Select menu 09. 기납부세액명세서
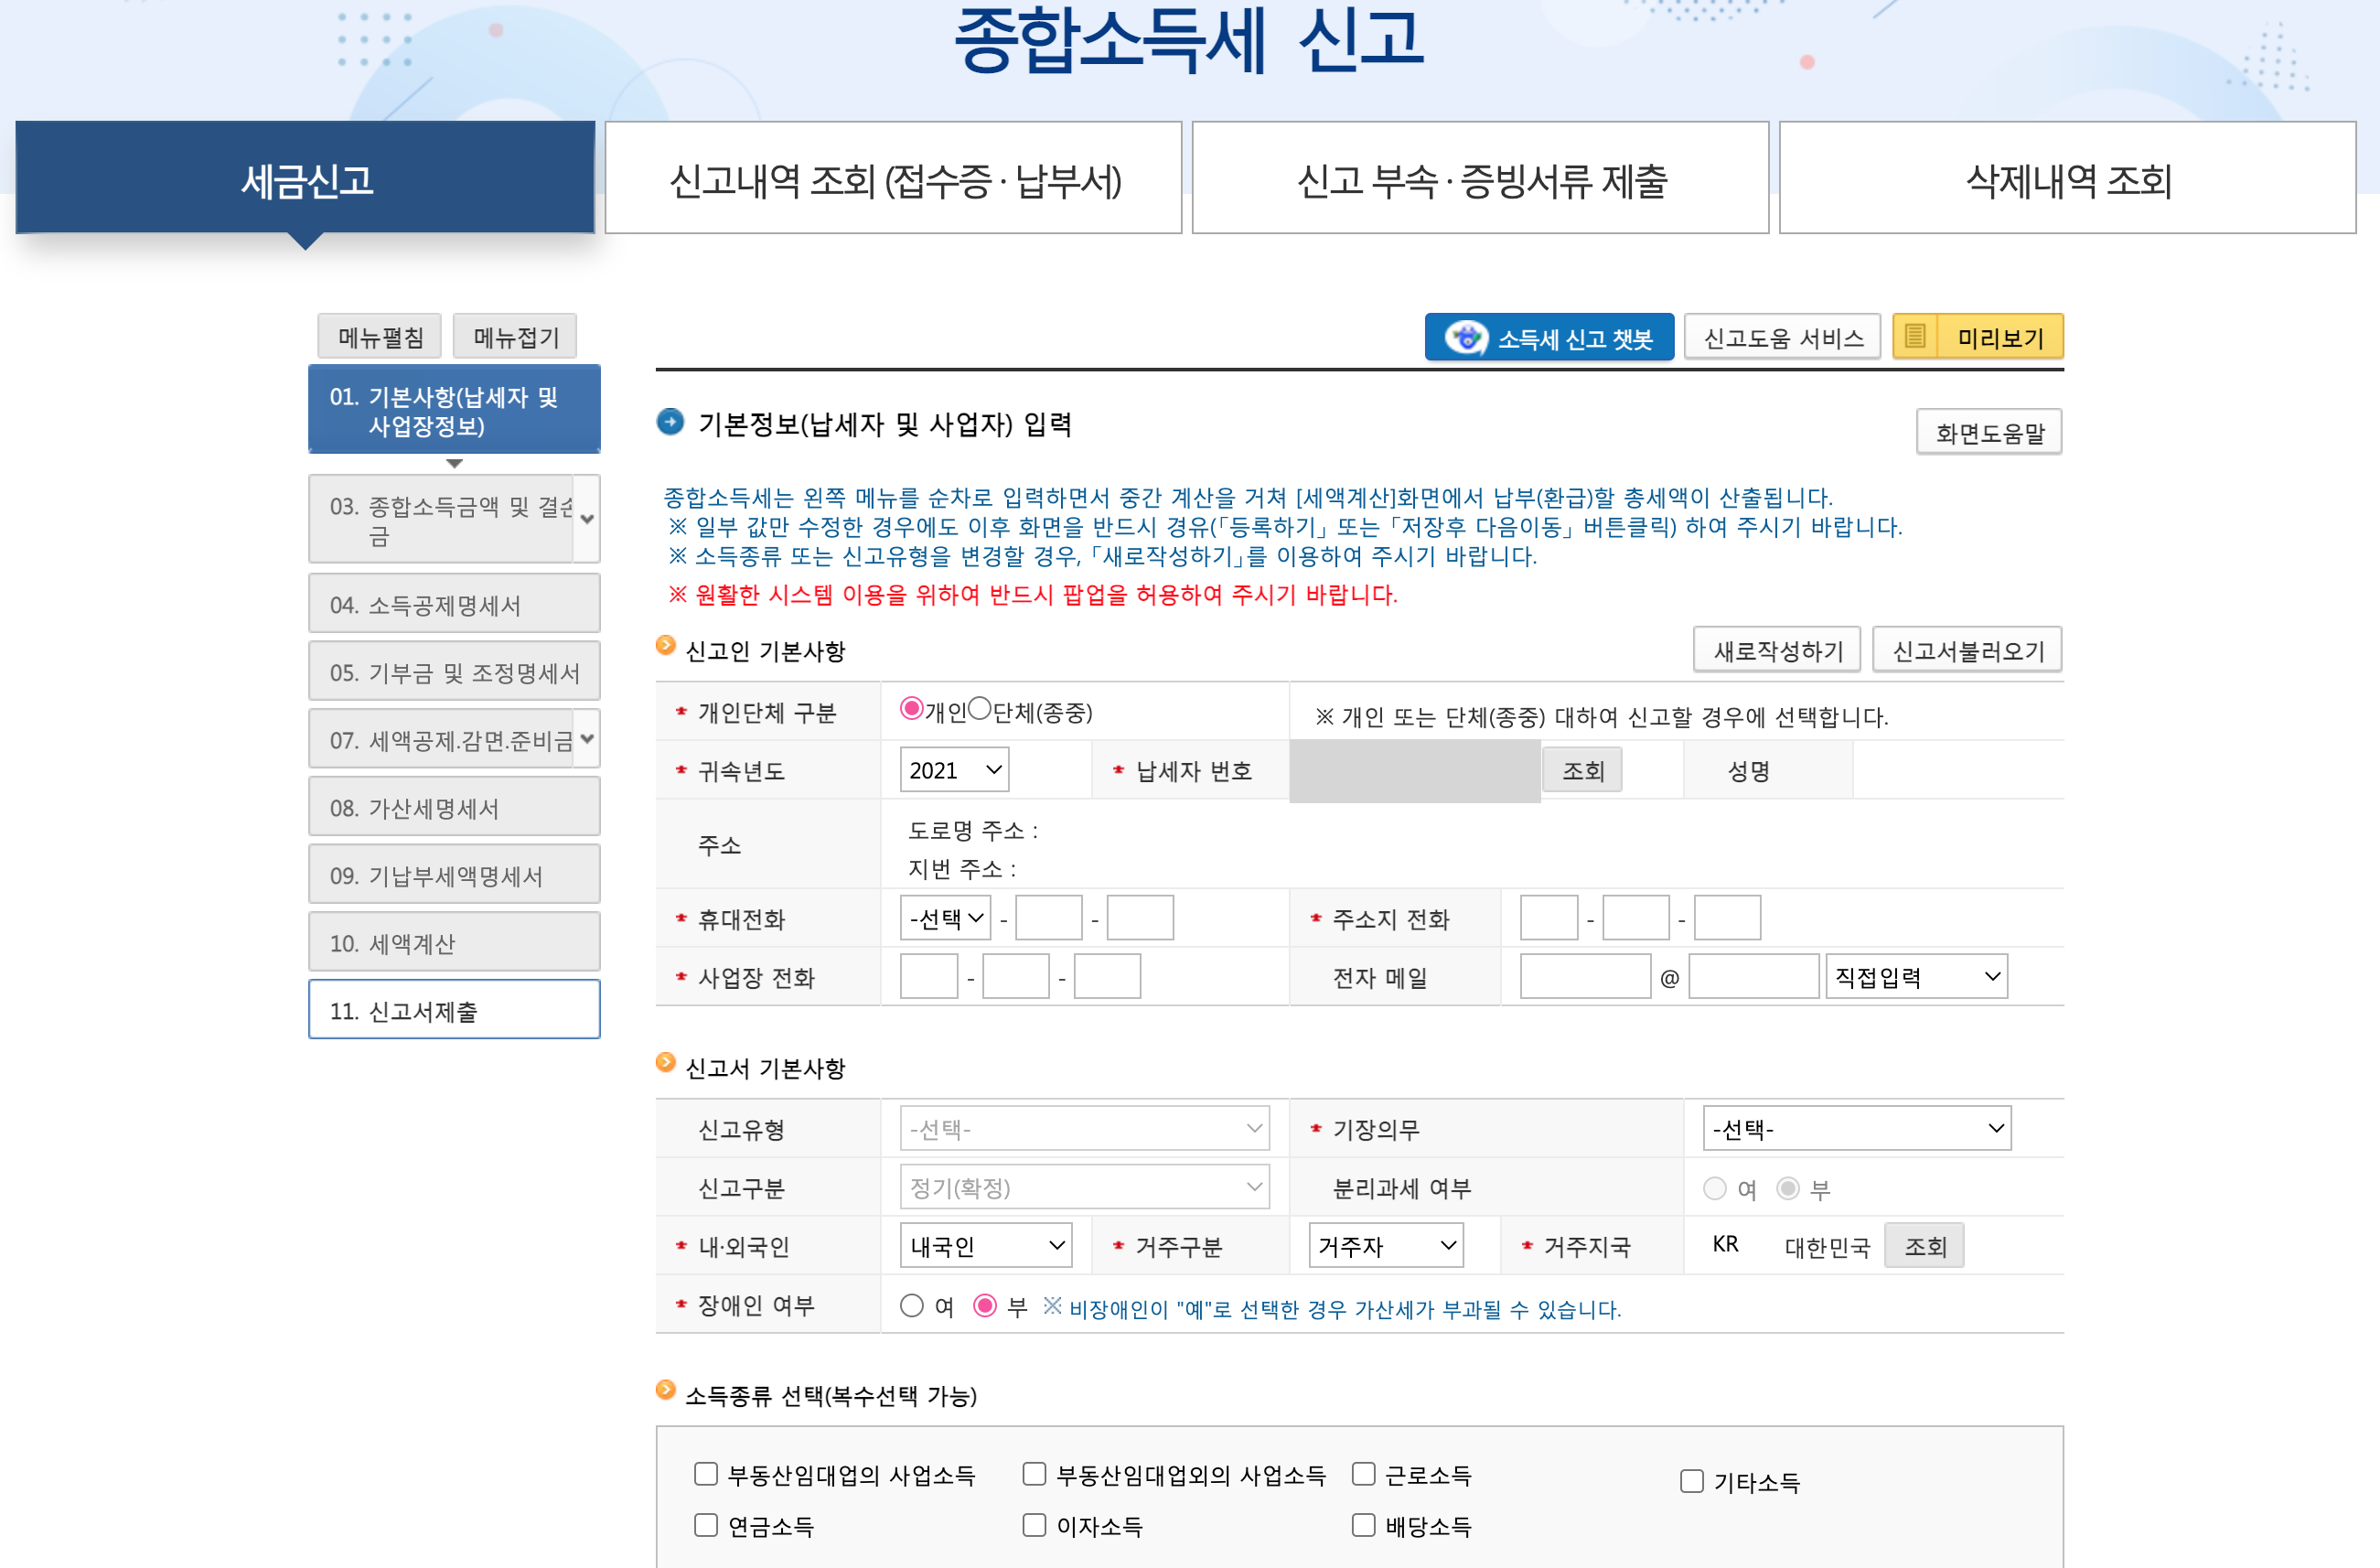Screen dimensions: 2380x1568 (x=454, y=875)
